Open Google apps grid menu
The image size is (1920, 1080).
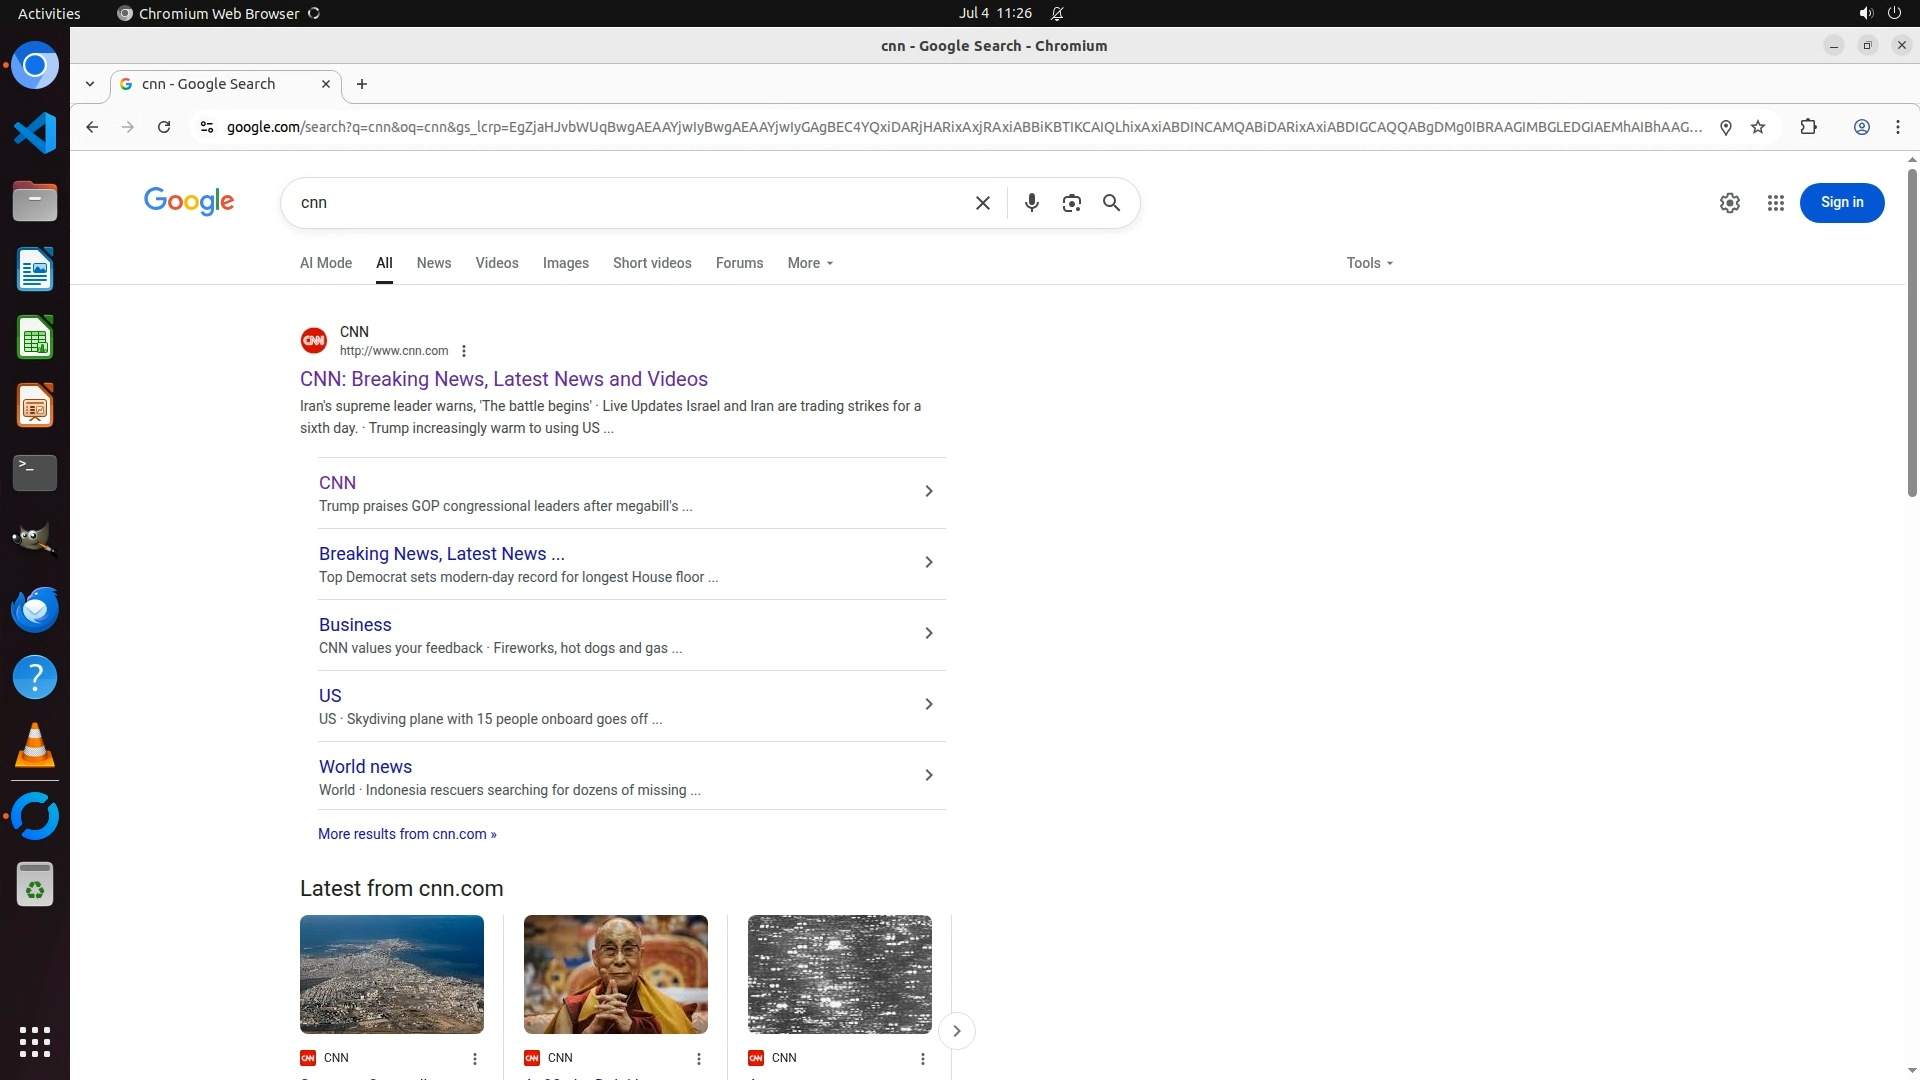1775,203
